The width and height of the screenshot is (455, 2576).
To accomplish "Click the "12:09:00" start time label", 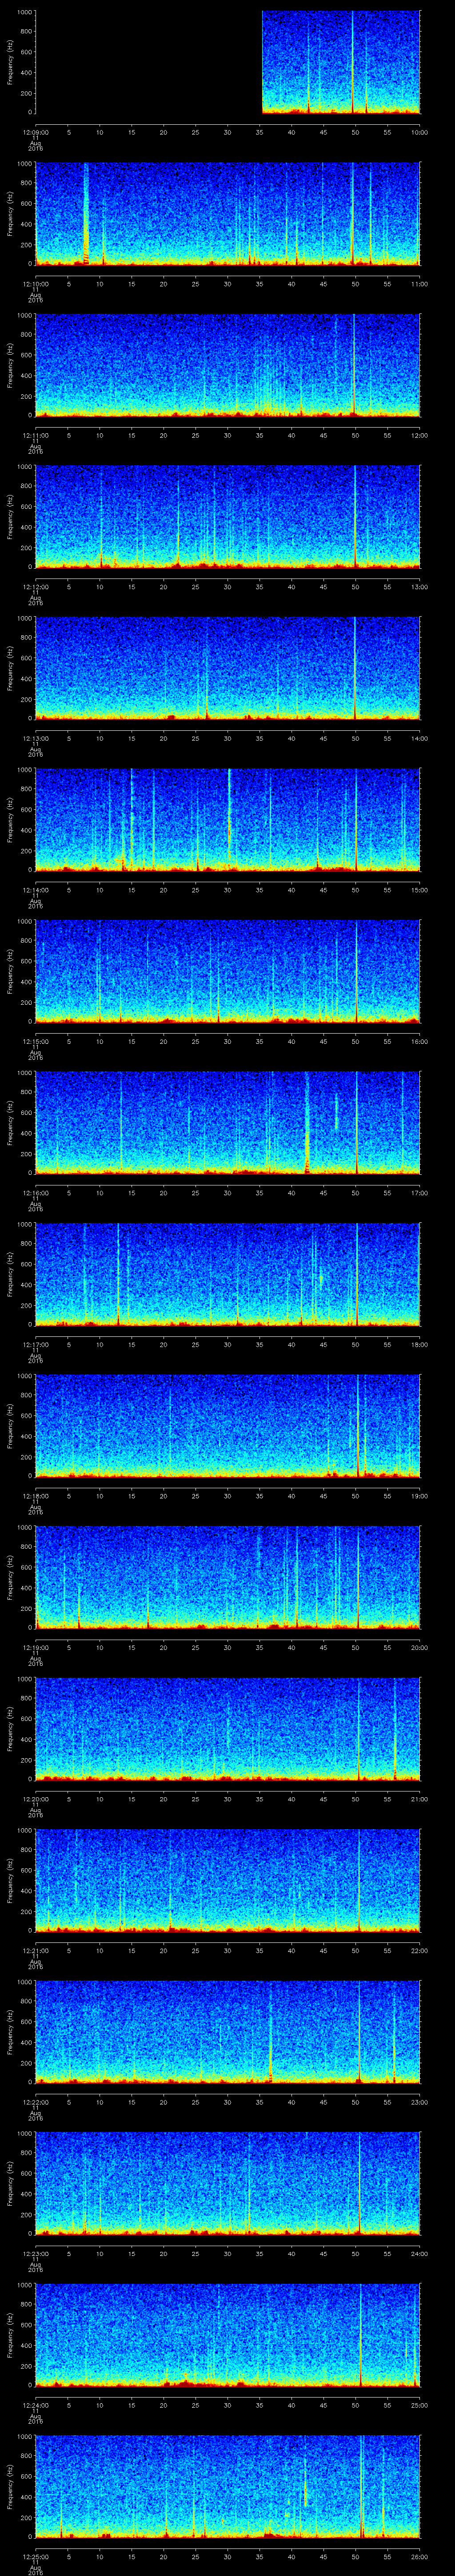I will click(x=35, y=132).
